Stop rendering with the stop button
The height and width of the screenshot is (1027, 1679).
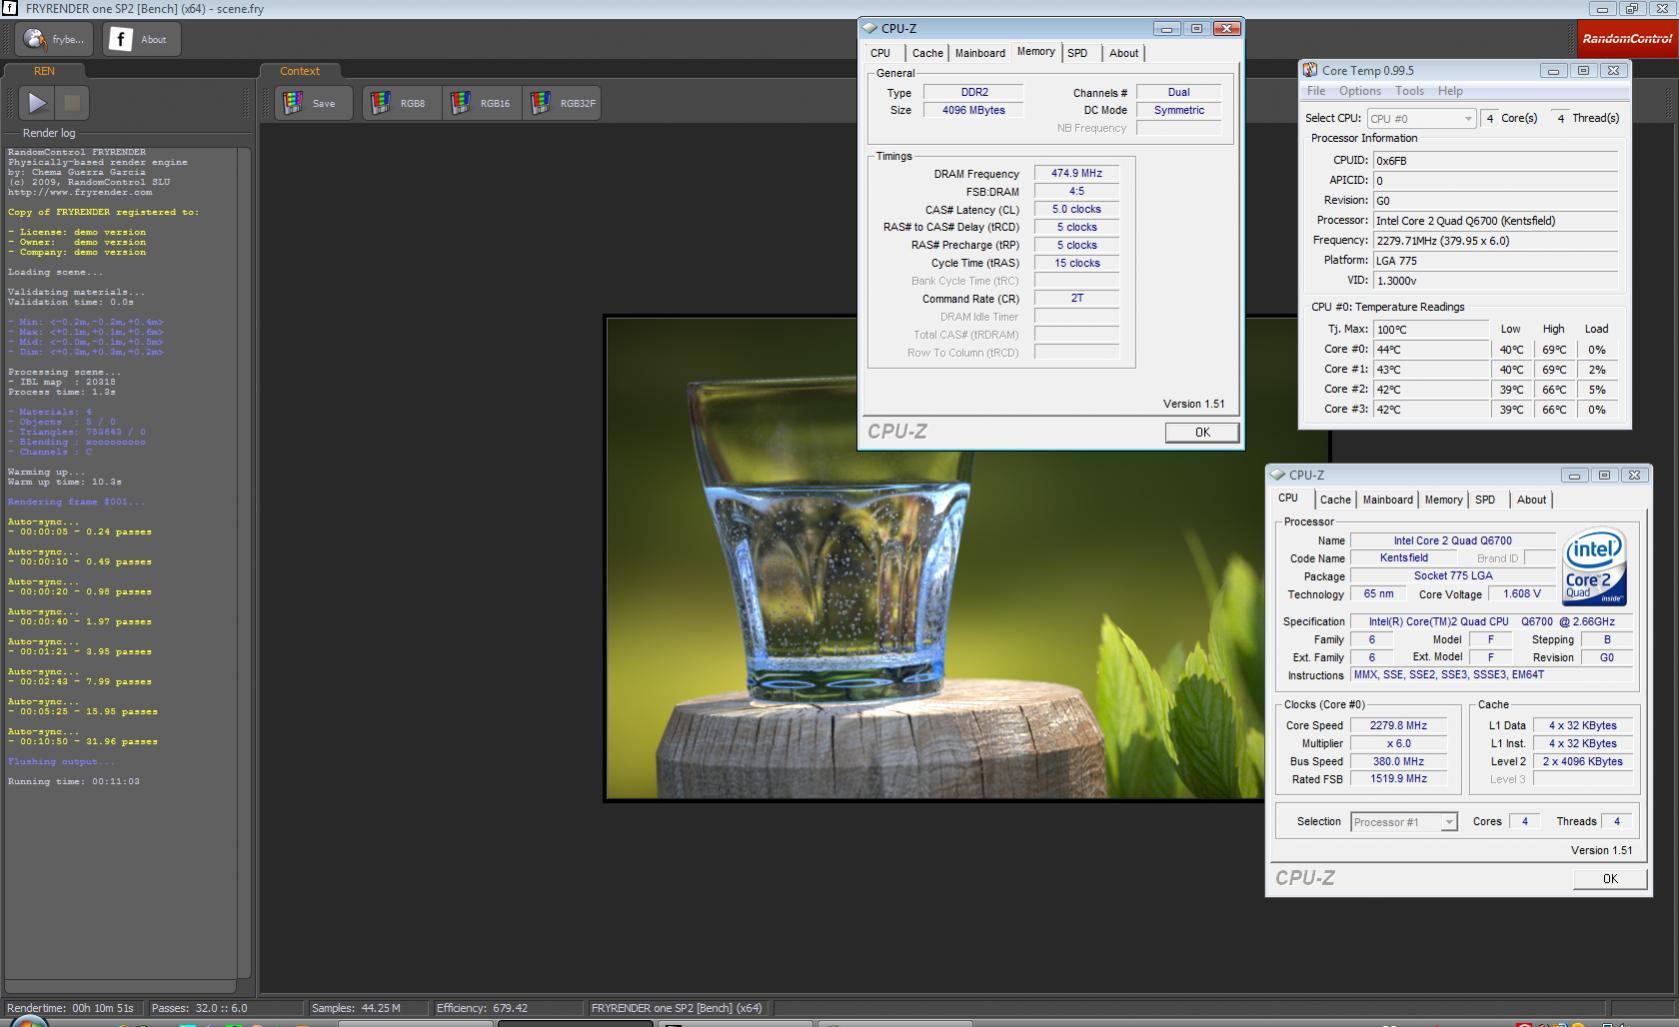[x=72, y=102]
